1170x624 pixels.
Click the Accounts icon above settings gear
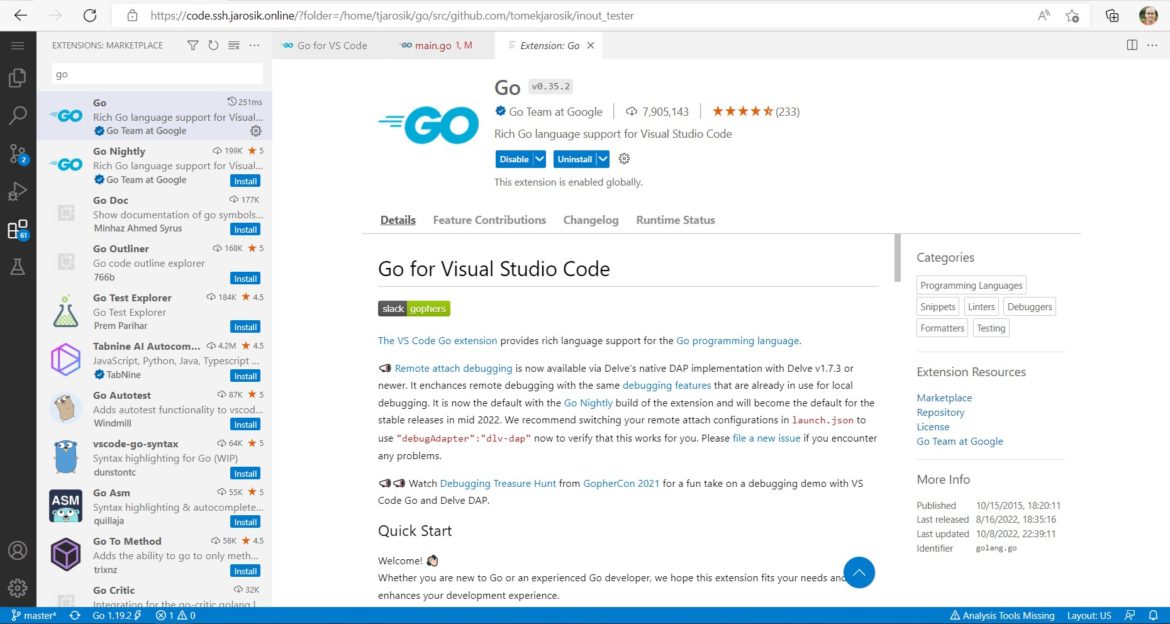[17, 551]
